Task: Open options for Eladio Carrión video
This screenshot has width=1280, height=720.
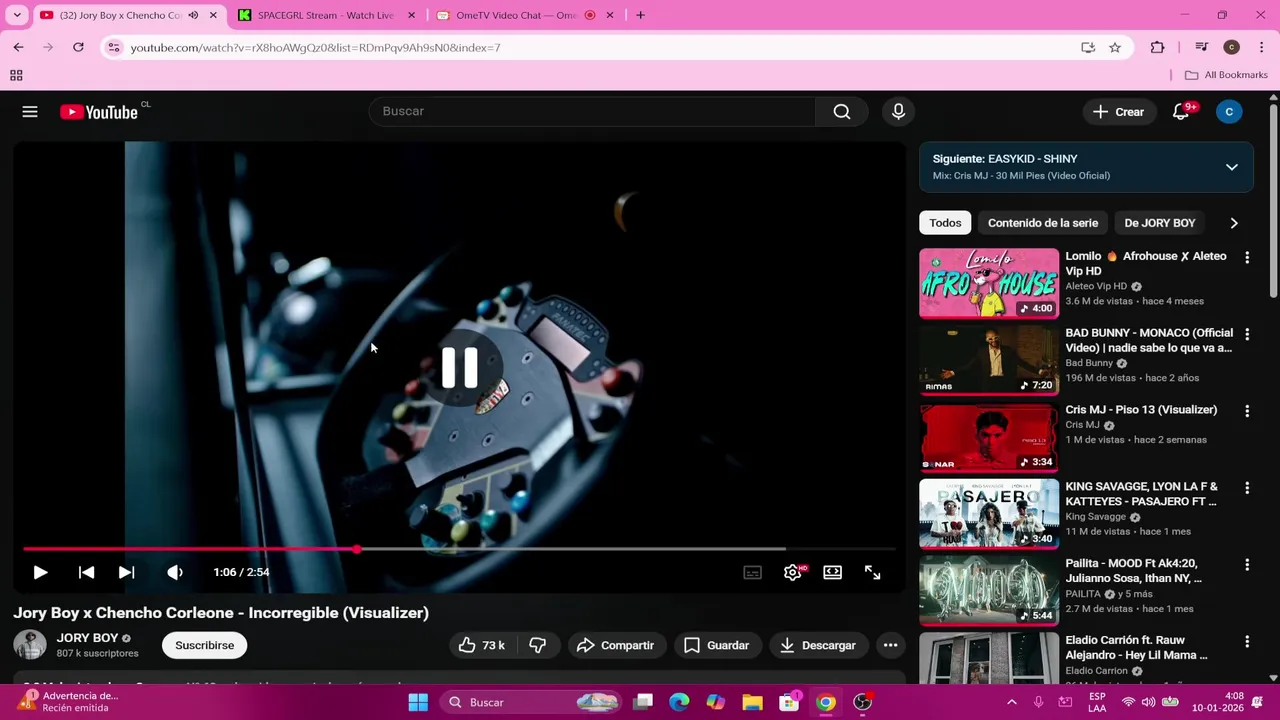Action: pyautogui.click(x=1247, y=642)
